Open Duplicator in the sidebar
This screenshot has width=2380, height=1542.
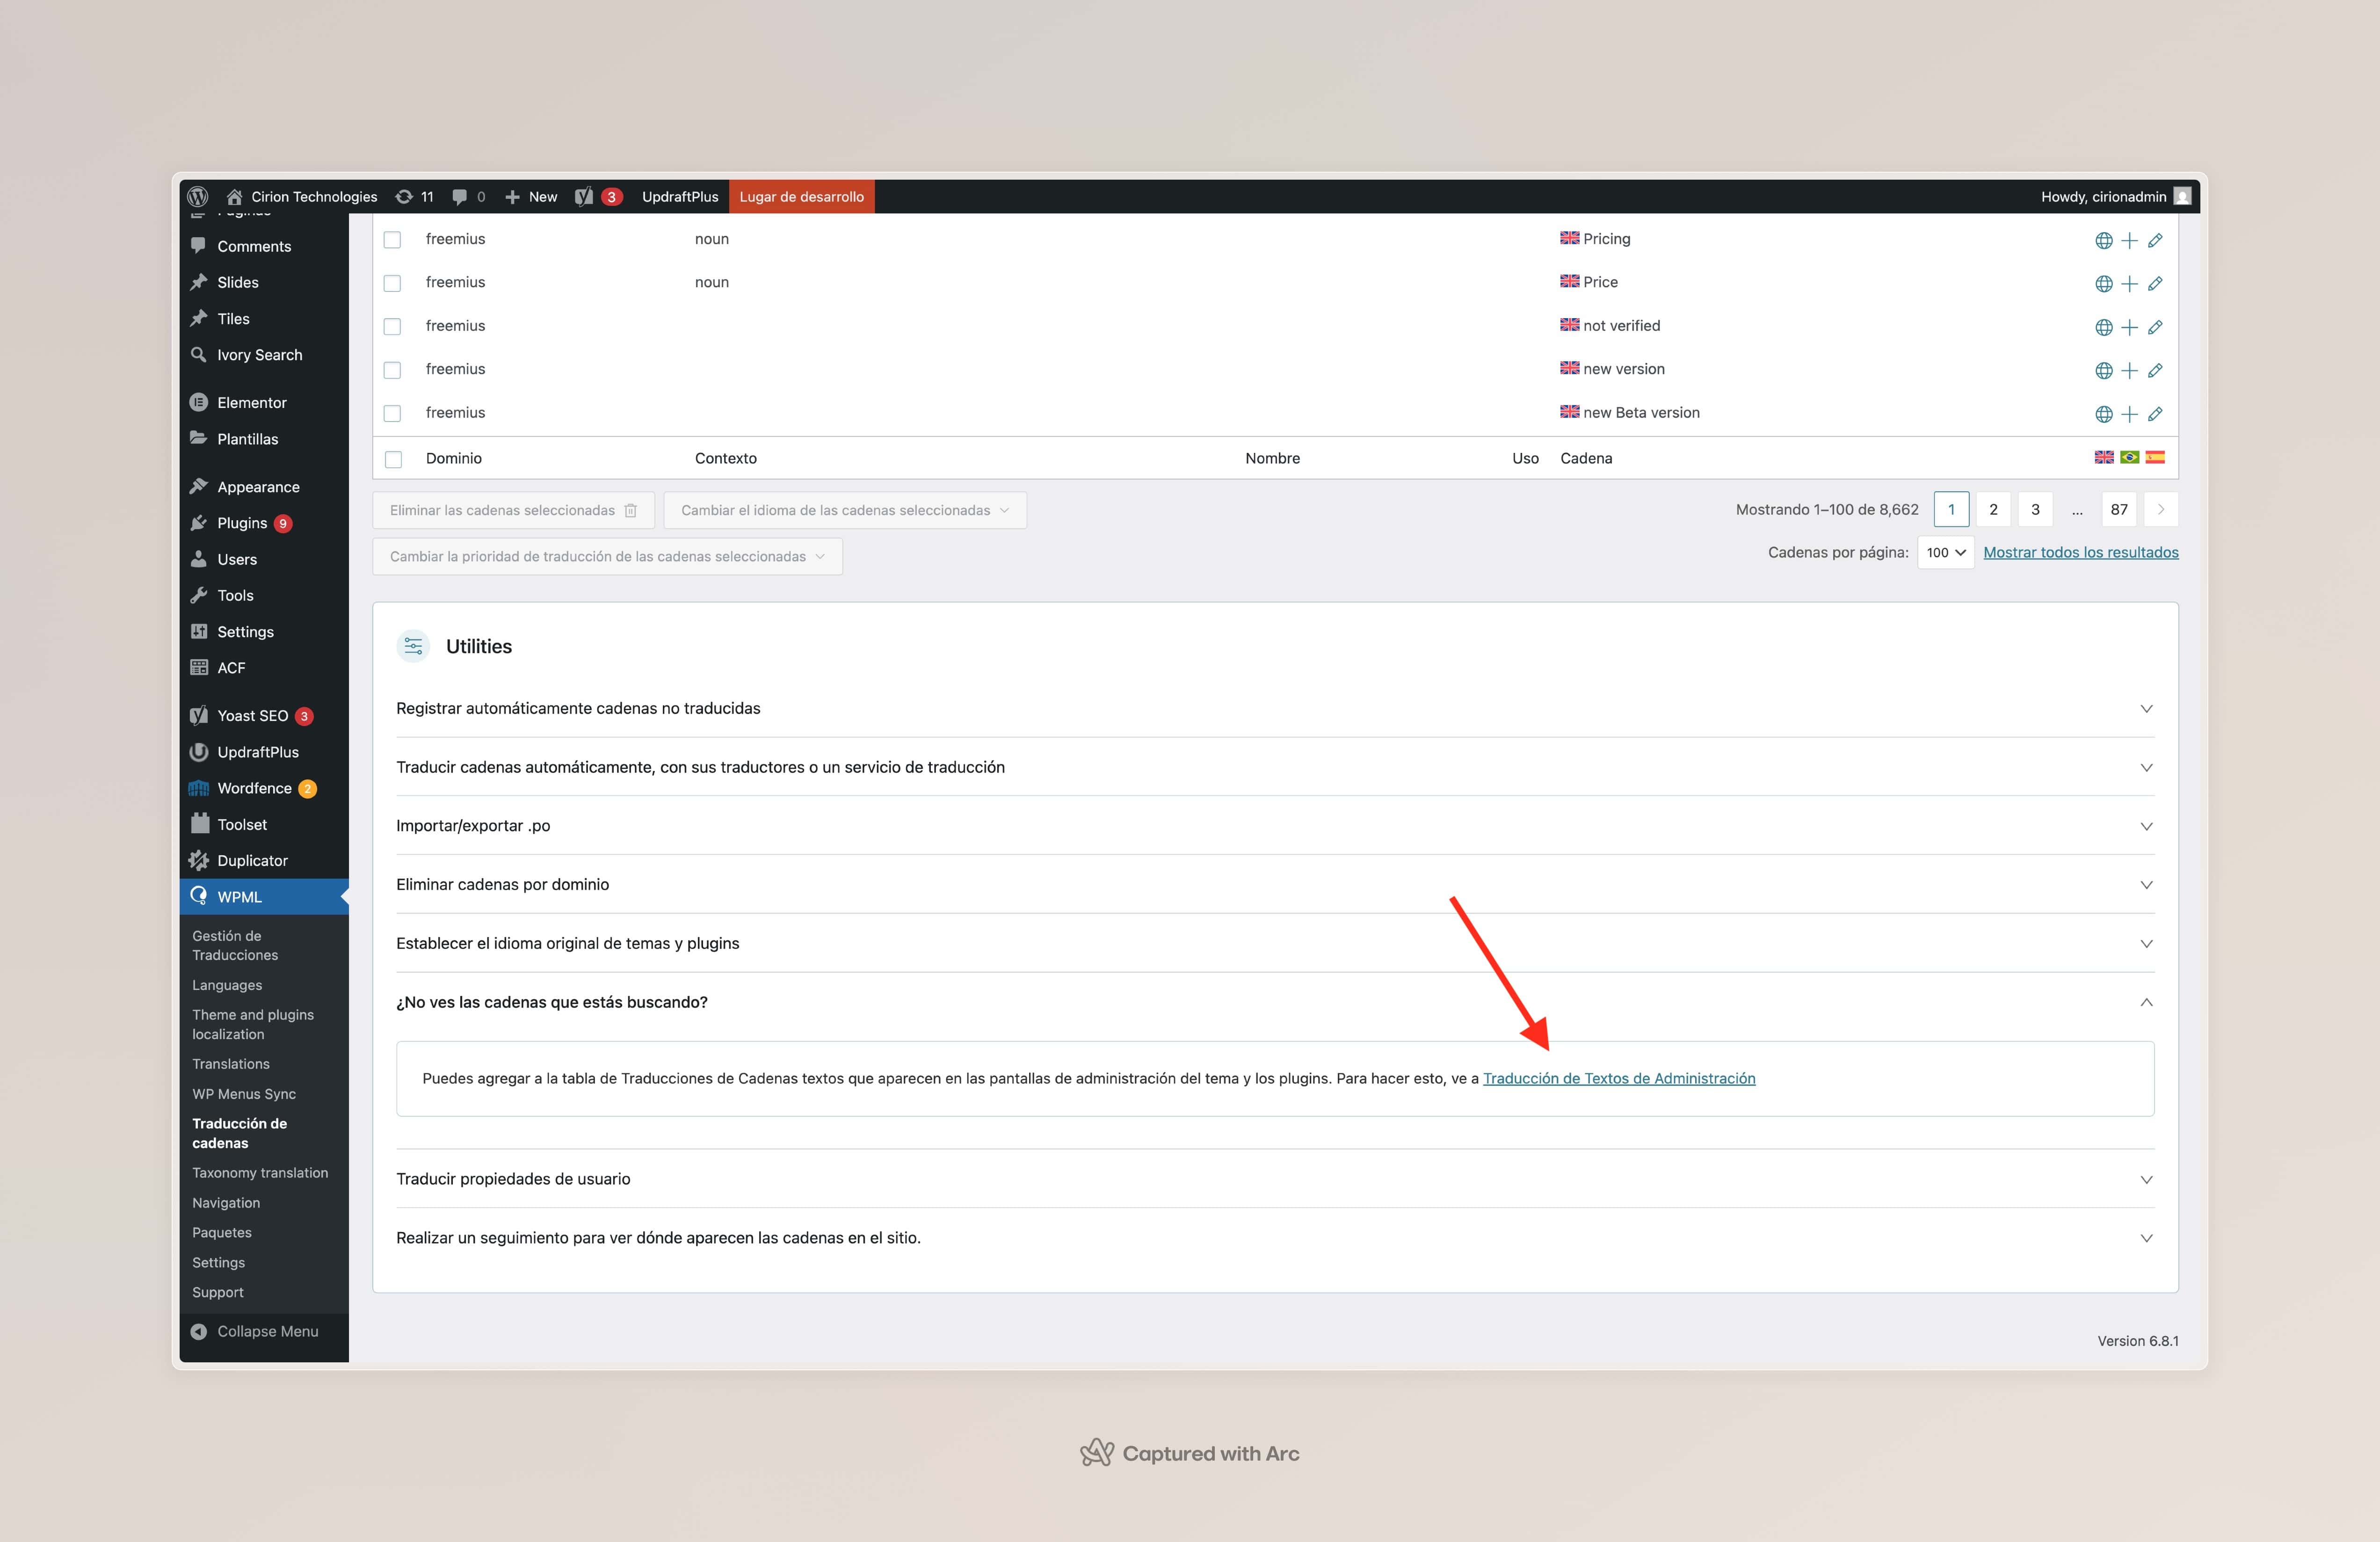click(x=264, y=861)
